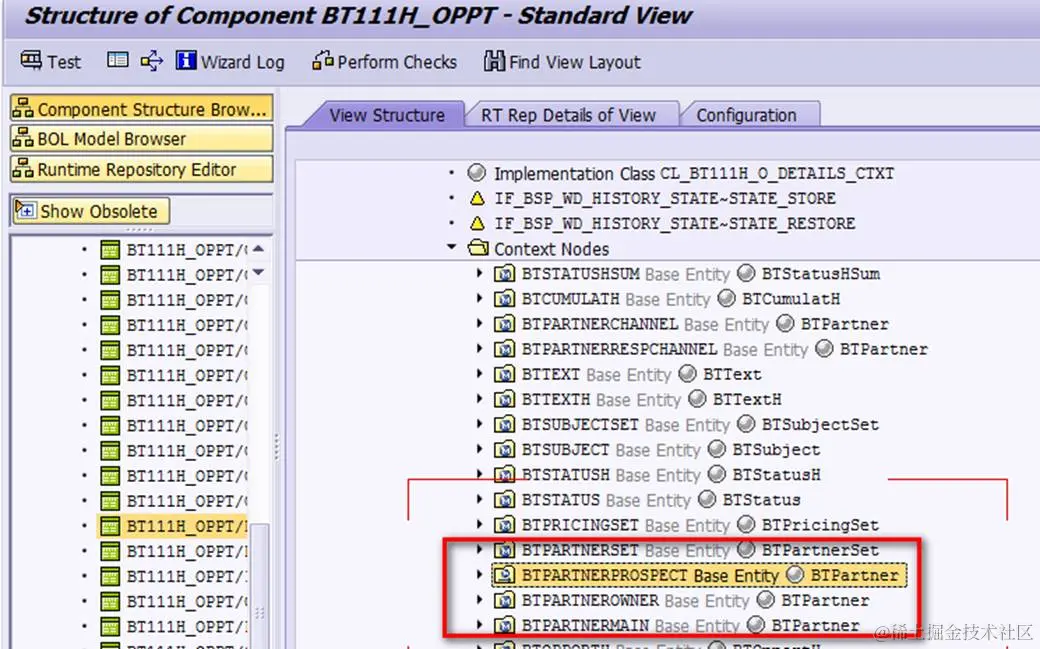The height and width of the screenshot is (649, 1040).
Task: Click BTCUMULATH node icon
Action: [x=505, y=299]
